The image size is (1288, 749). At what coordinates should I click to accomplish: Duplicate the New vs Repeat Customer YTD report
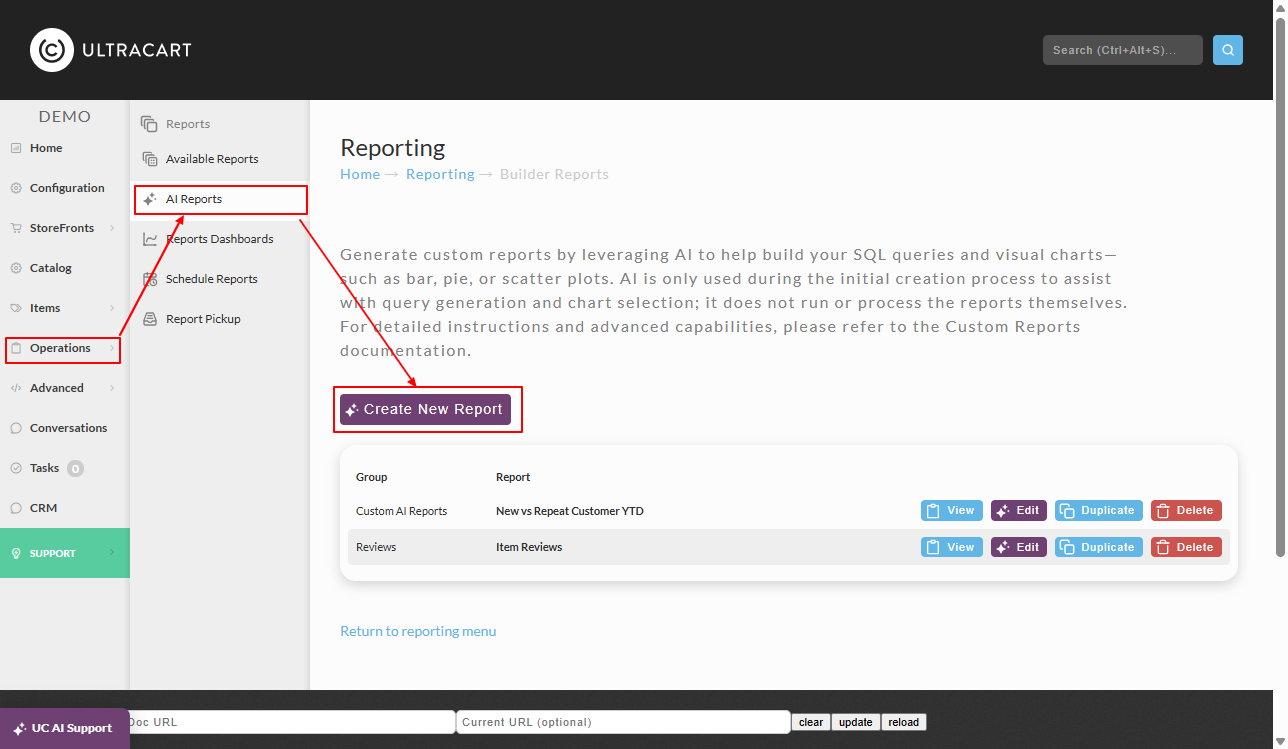coord(1099,510)
